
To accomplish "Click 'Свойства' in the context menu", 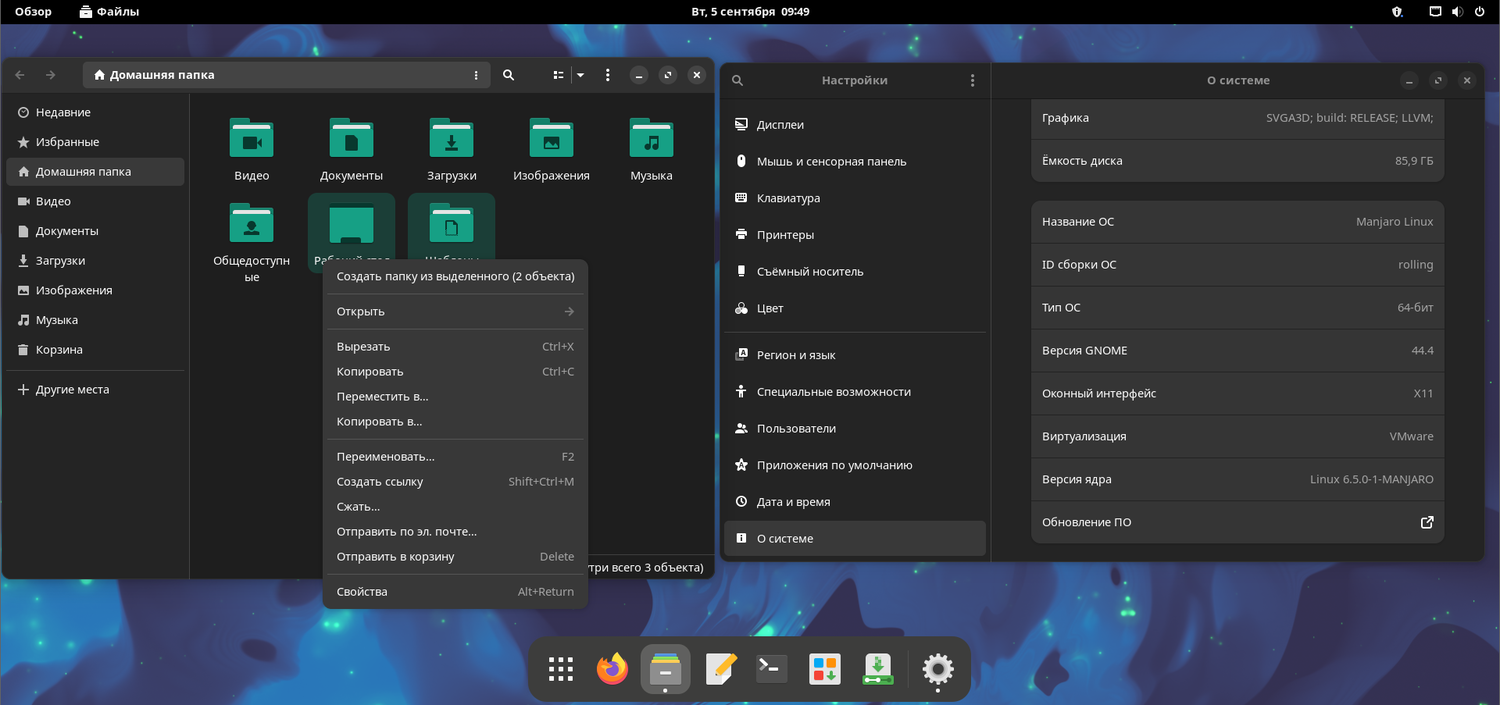I will (x=362, y=591).
